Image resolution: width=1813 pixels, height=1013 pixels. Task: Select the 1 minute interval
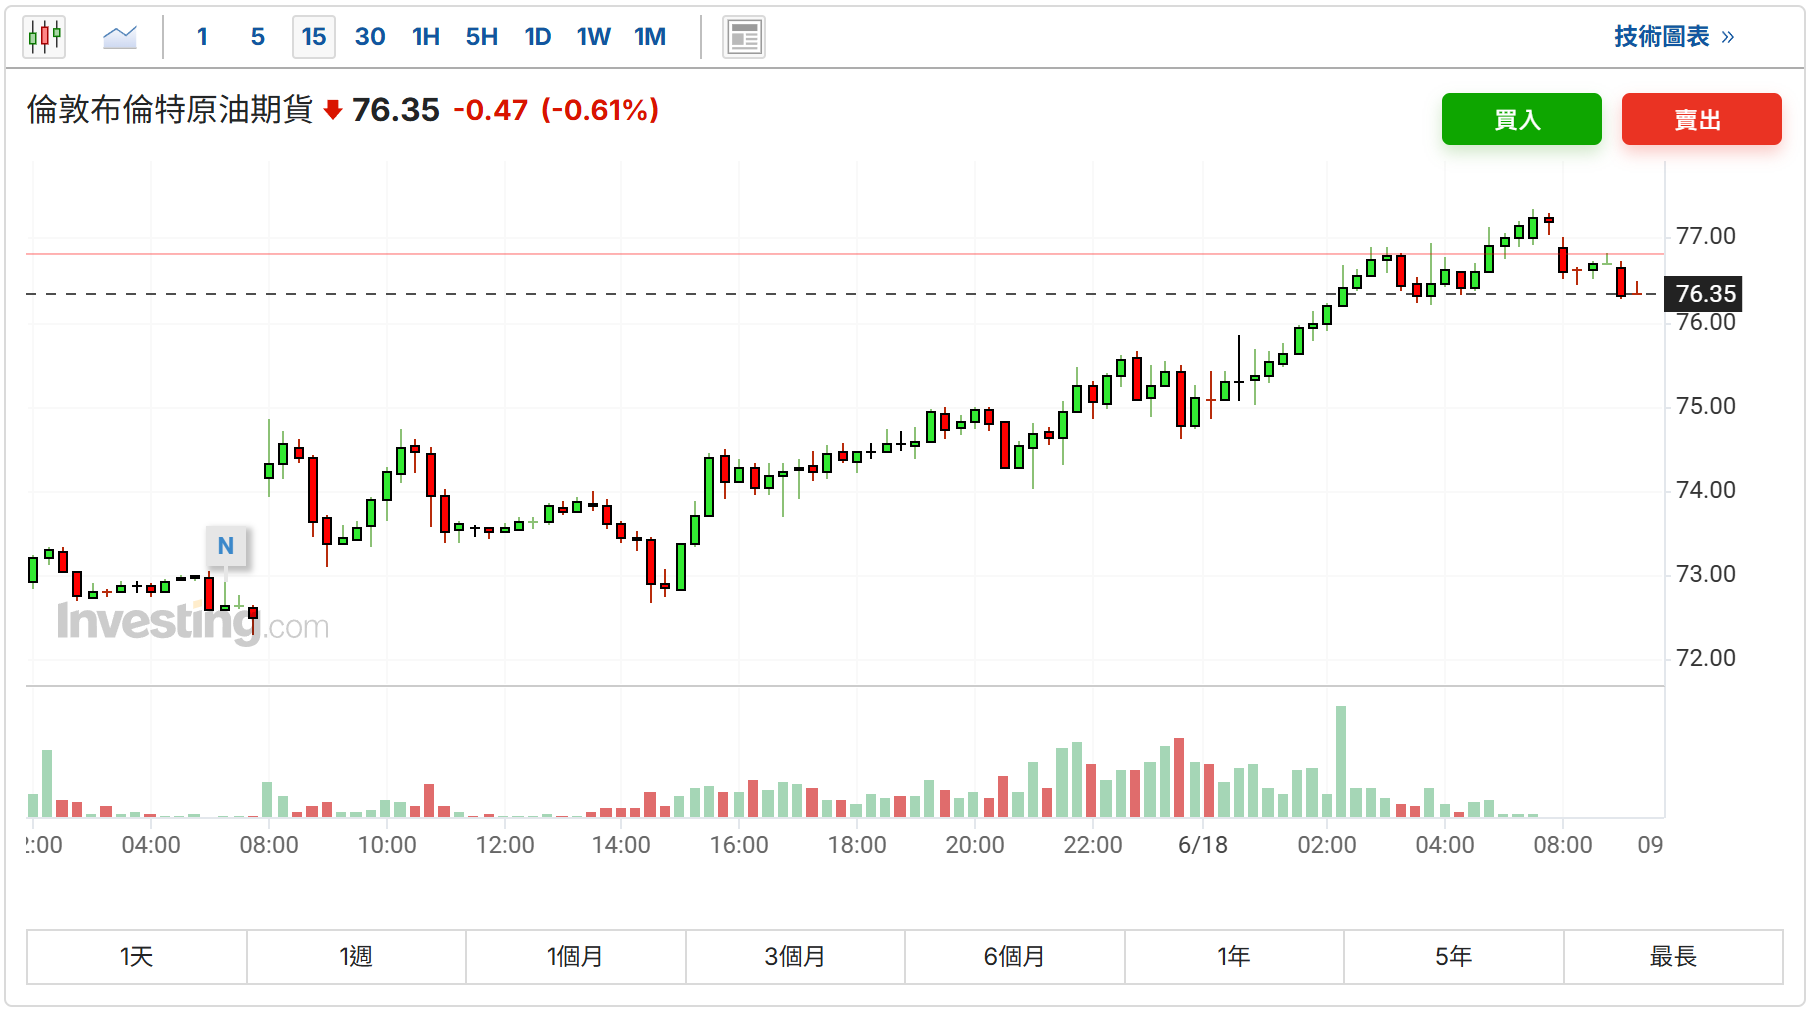coord(202,37)
